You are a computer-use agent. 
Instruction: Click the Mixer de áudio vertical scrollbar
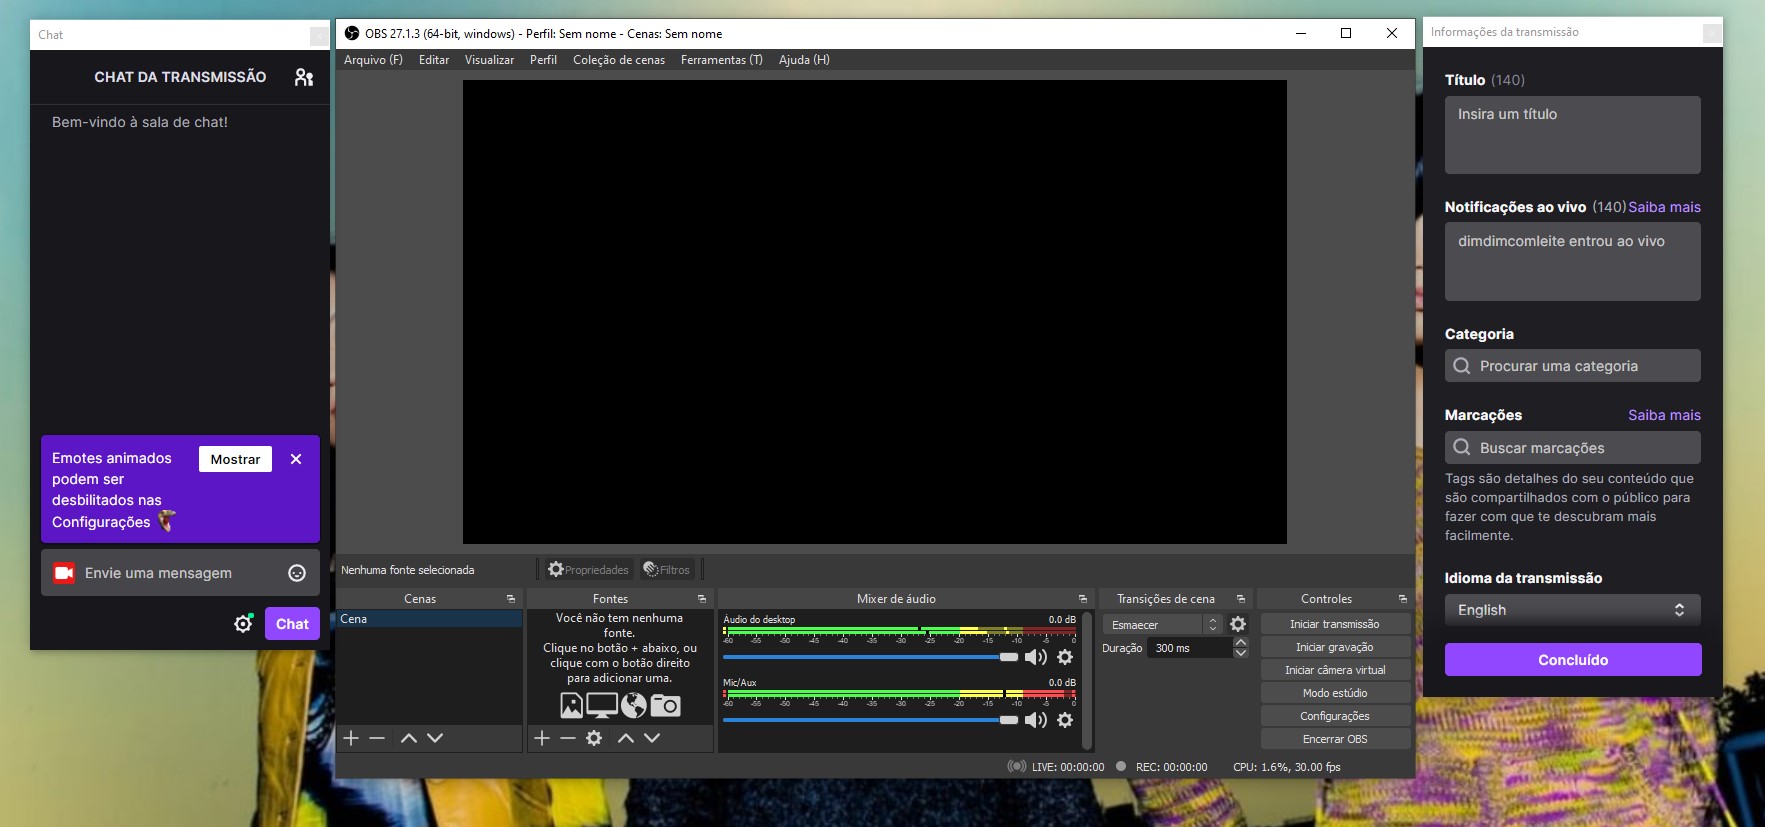coord(1088,680)
